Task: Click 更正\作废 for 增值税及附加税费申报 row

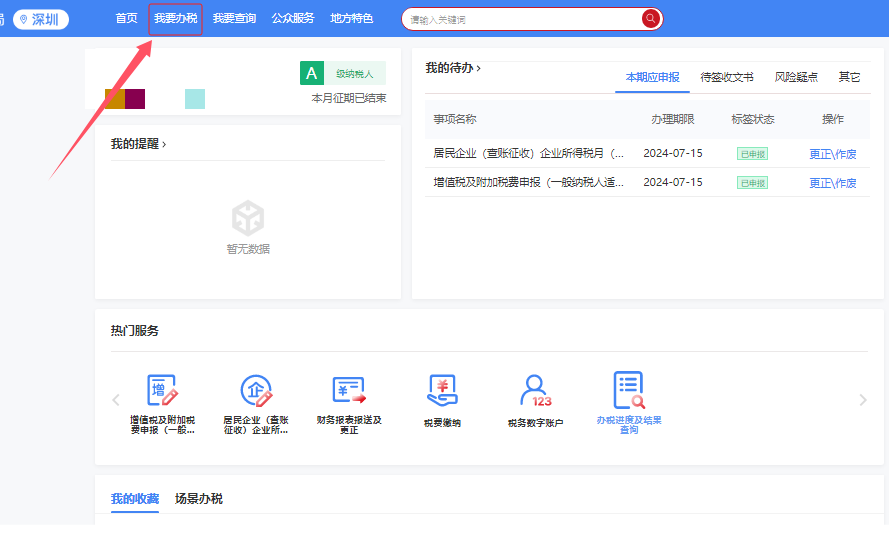Action: click(832, 183)
